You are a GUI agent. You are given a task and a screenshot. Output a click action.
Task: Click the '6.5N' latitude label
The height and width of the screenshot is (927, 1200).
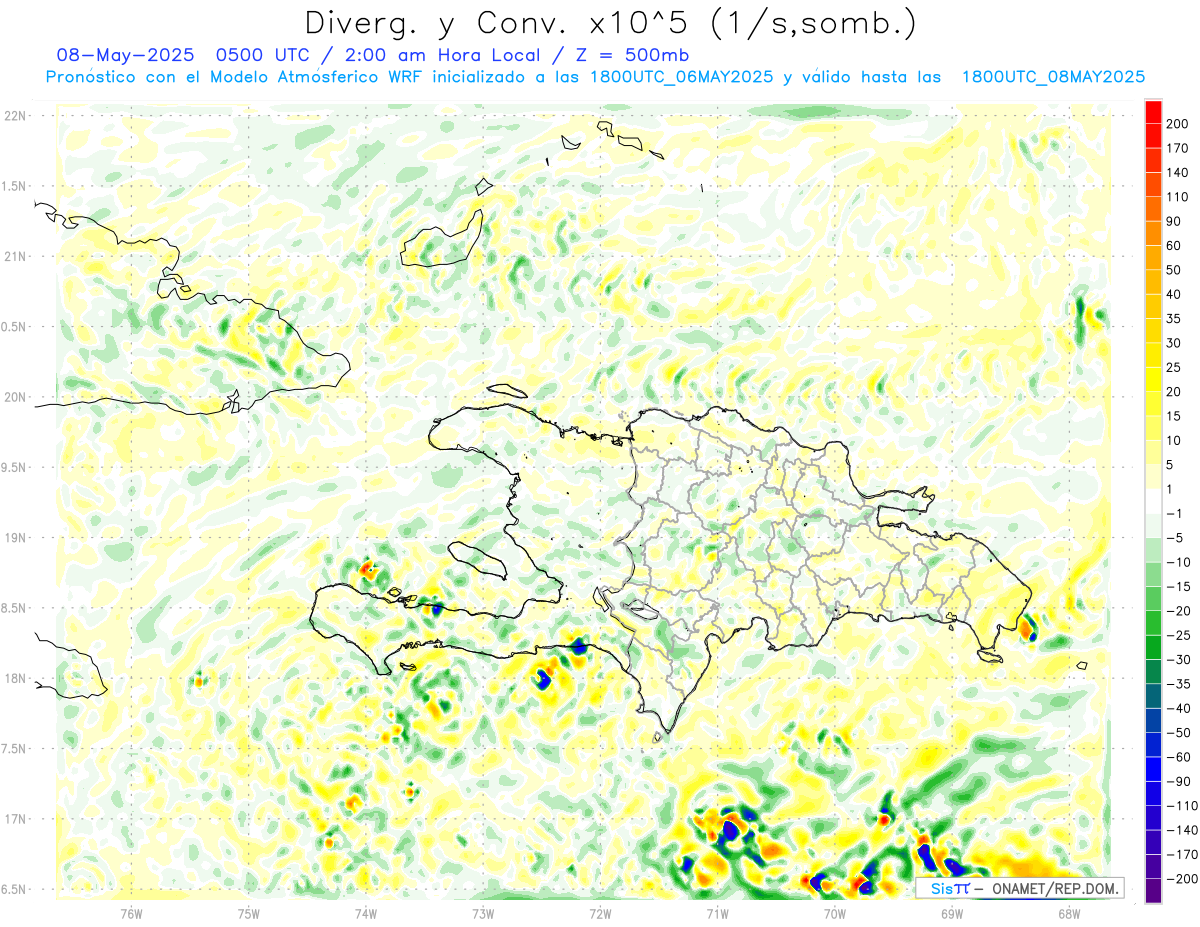coord(14,890)
